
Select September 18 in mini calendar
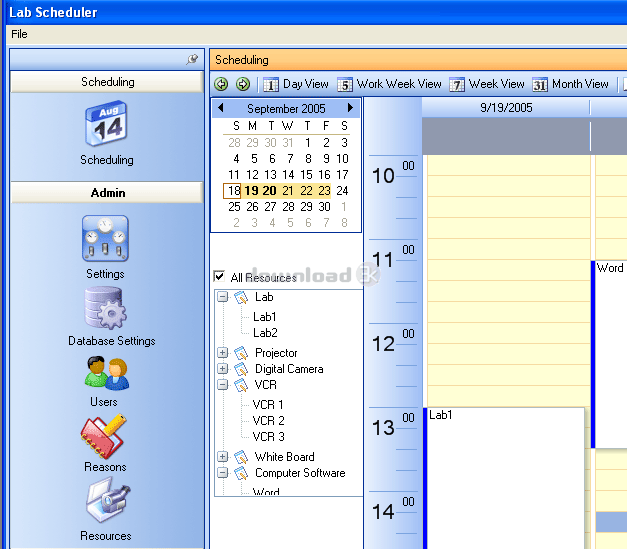[234, 191]
